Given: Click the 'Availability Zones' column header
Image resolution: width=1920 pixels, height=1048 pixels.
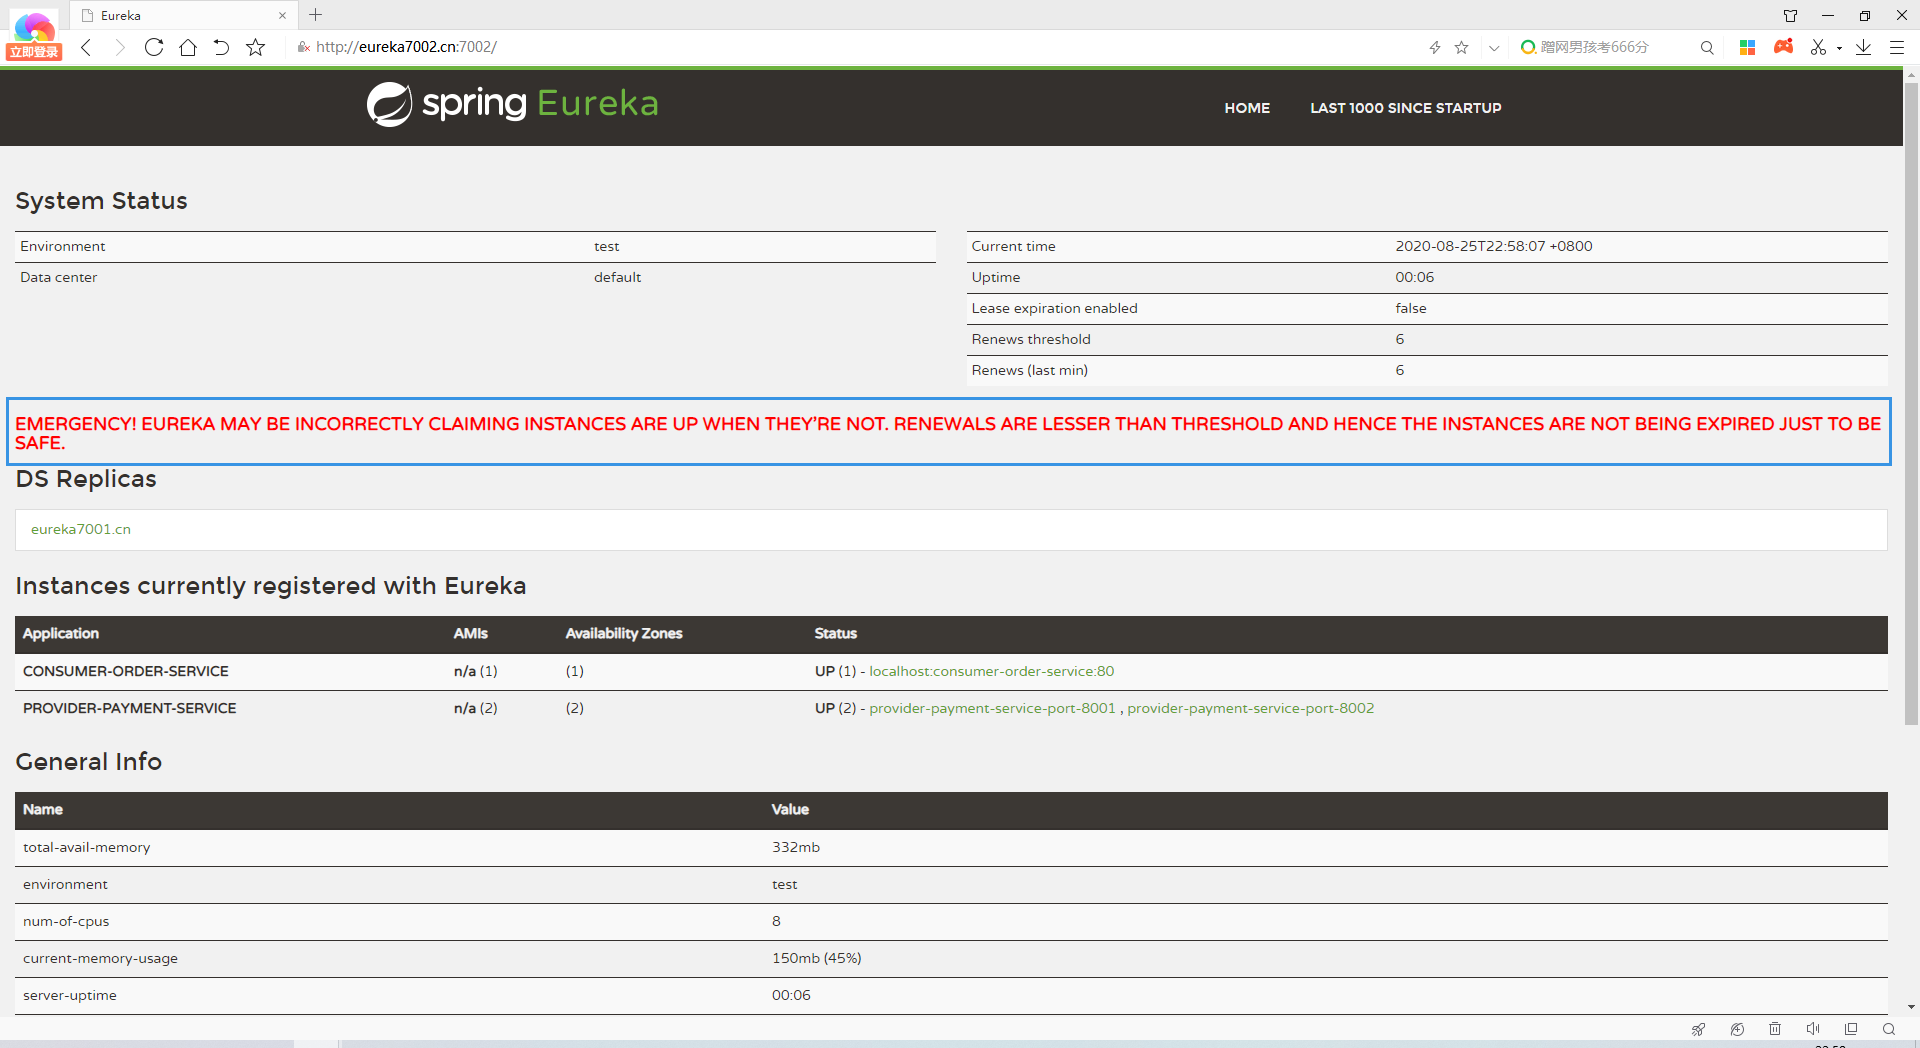Looking at the screenshot, I should [624, 634].
